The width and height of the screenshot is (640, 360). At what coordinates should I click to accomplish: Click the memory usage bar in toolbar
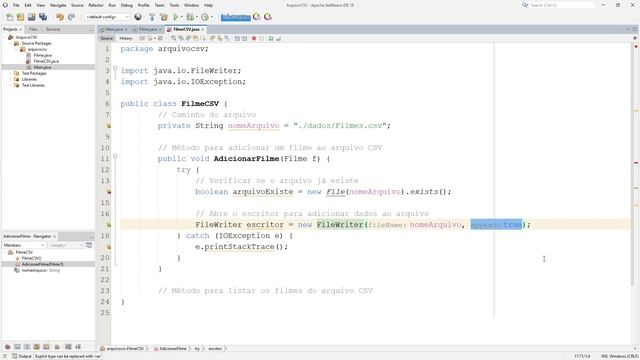pos(236,17)
